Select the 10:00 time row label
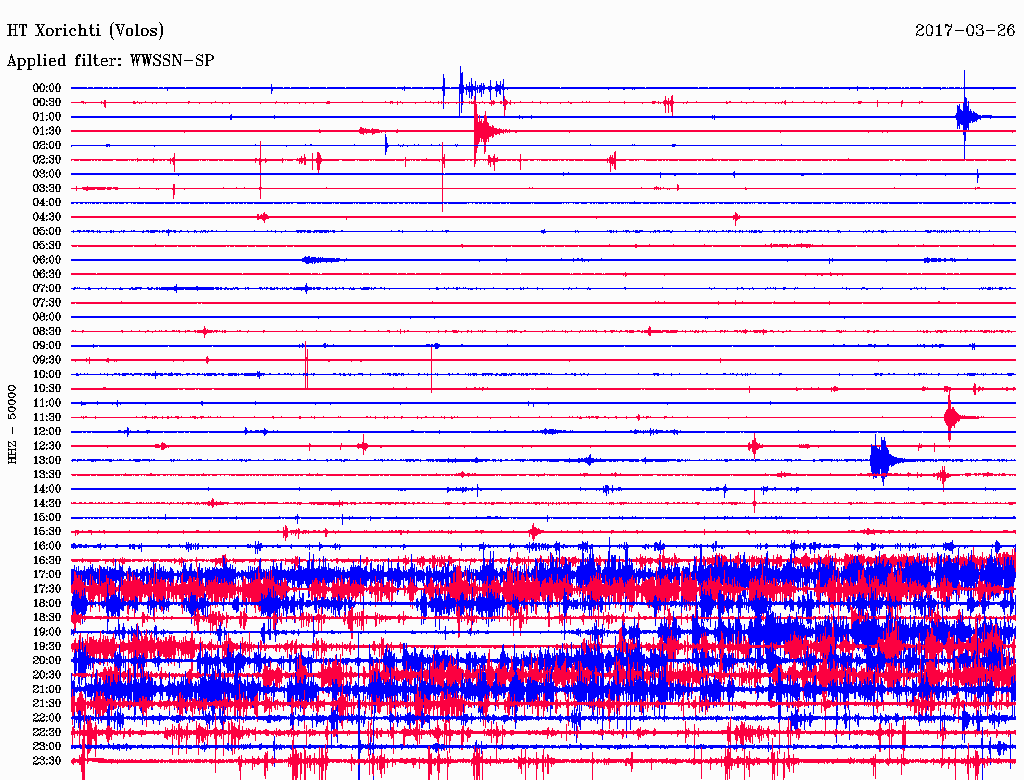This screenshot has width=1024, height=780. point(47,374)
